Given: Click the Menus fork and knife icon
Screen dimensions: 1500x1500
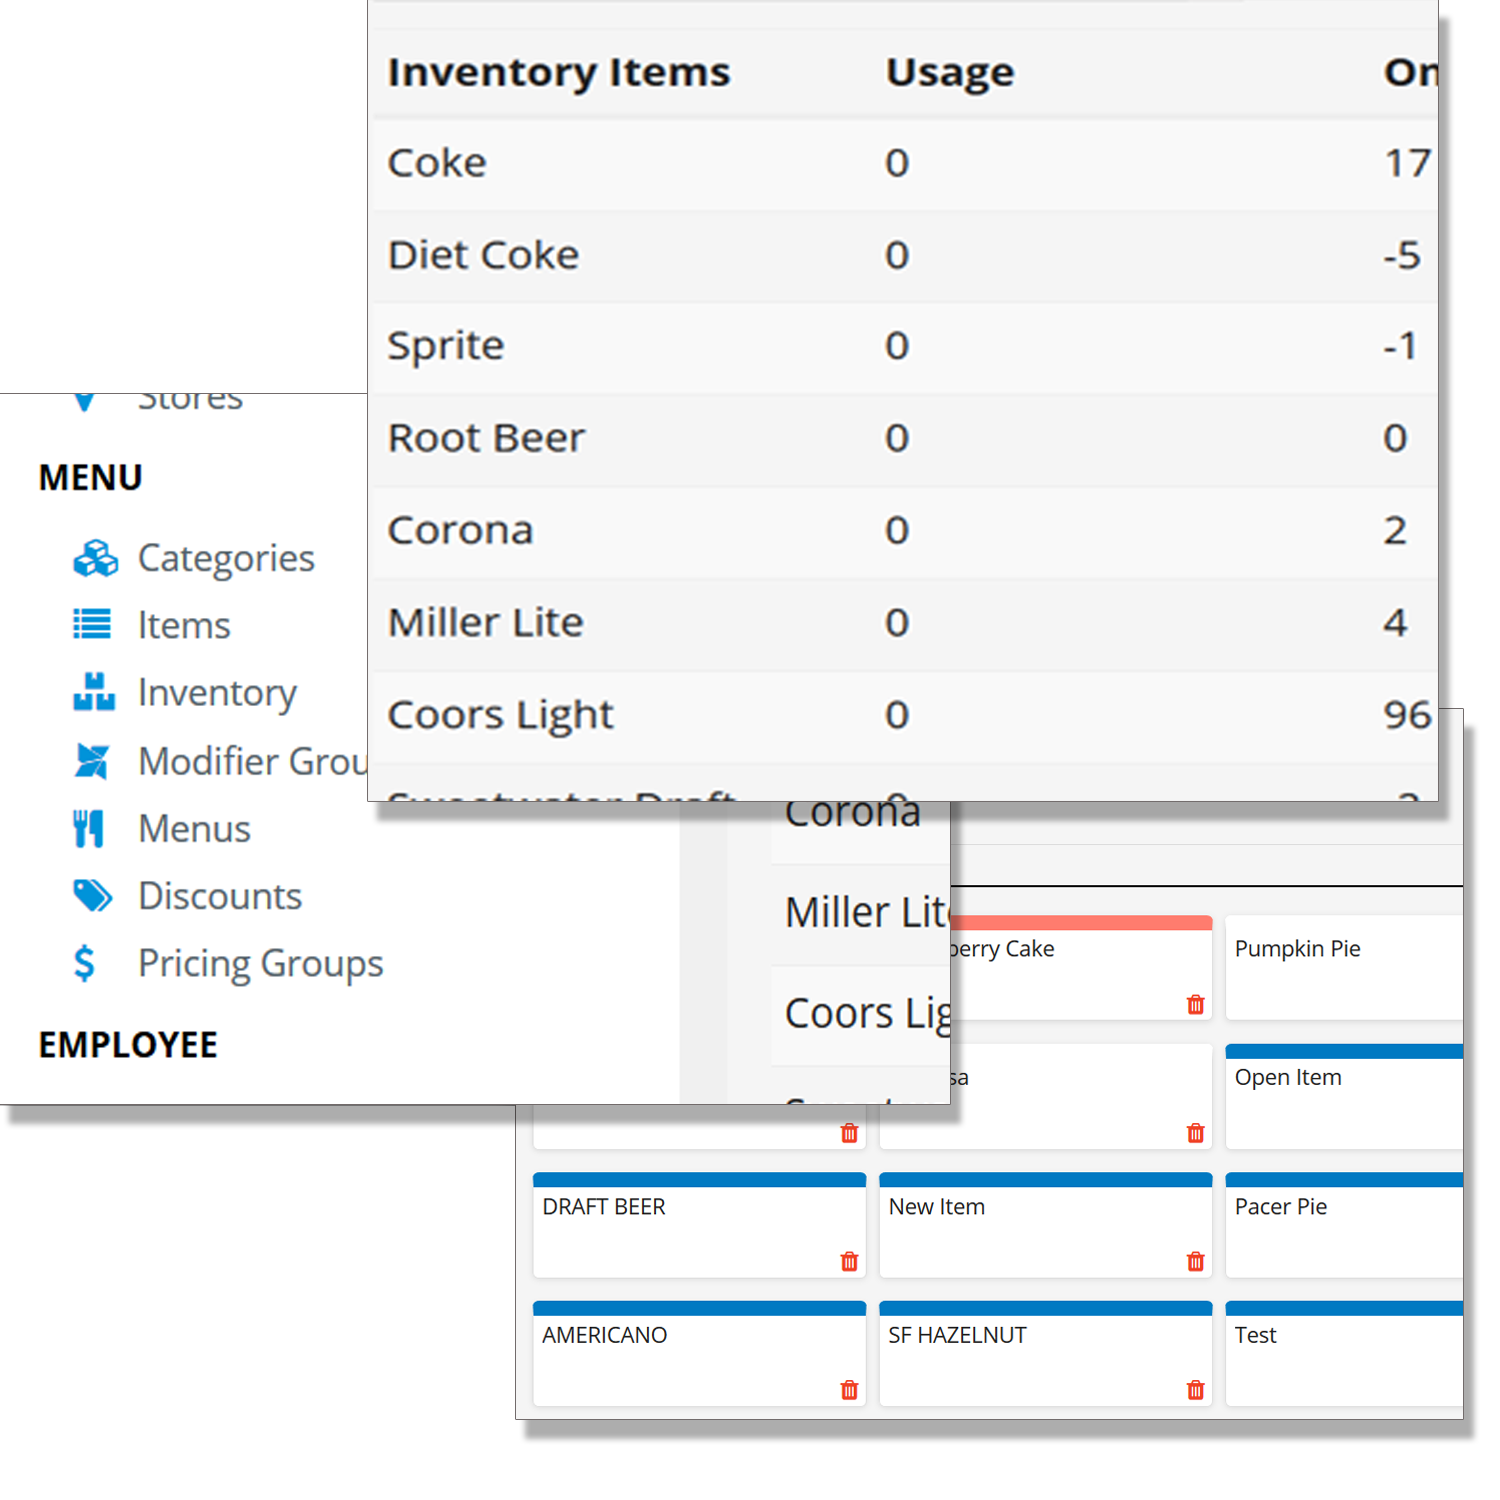Looking at the screenshot, I should [x=89, y=829].
